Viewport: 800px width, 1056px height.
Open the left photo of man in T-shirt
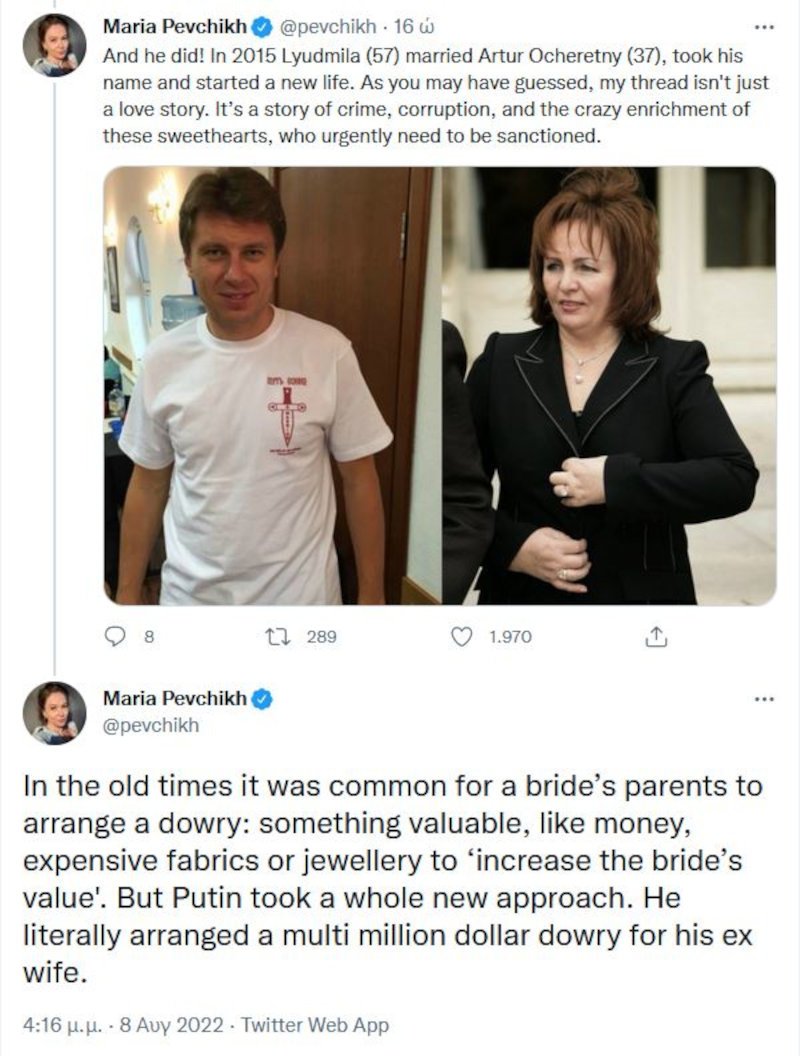[x=273, y=386]
